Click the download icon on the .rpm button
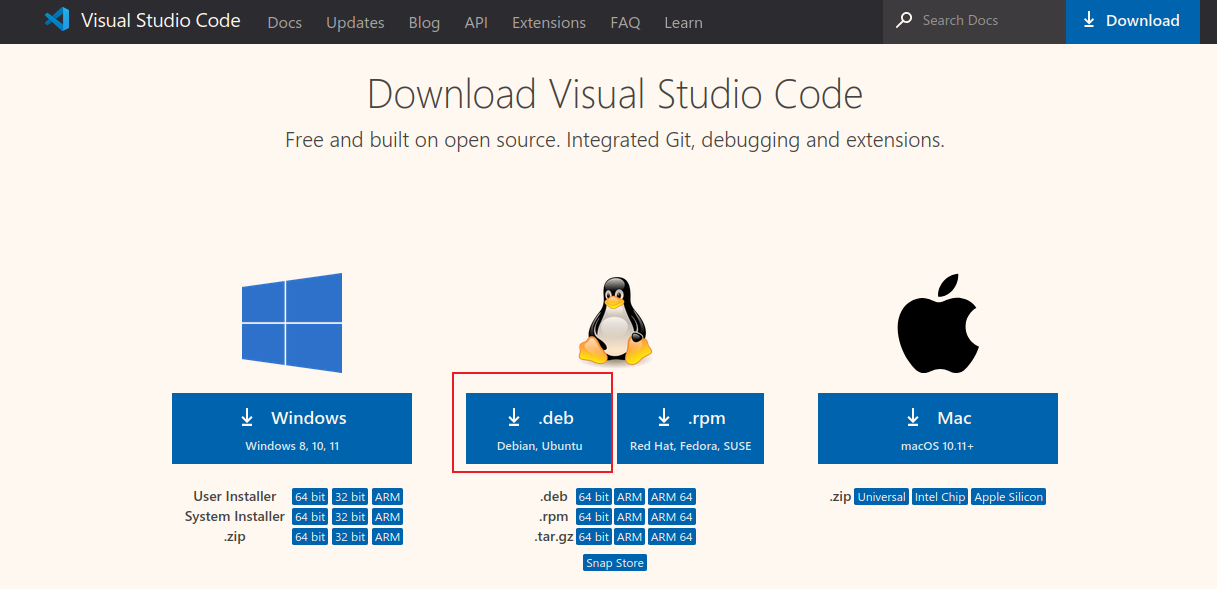Image resolution: width=1217 pixels, height=589 pixels. point(663,417)
